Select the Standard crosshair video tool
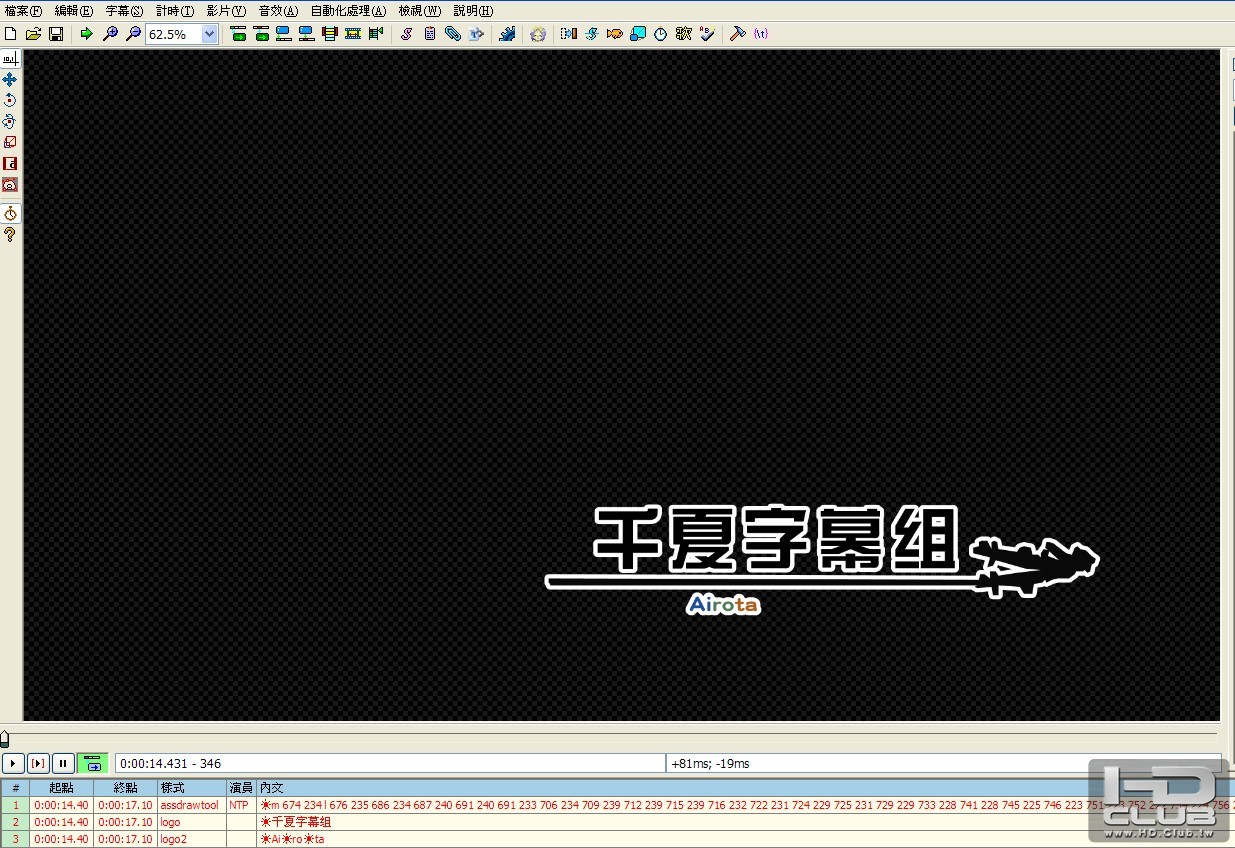This screenshot has height=848, width=1235. click(x=10, y=59)
